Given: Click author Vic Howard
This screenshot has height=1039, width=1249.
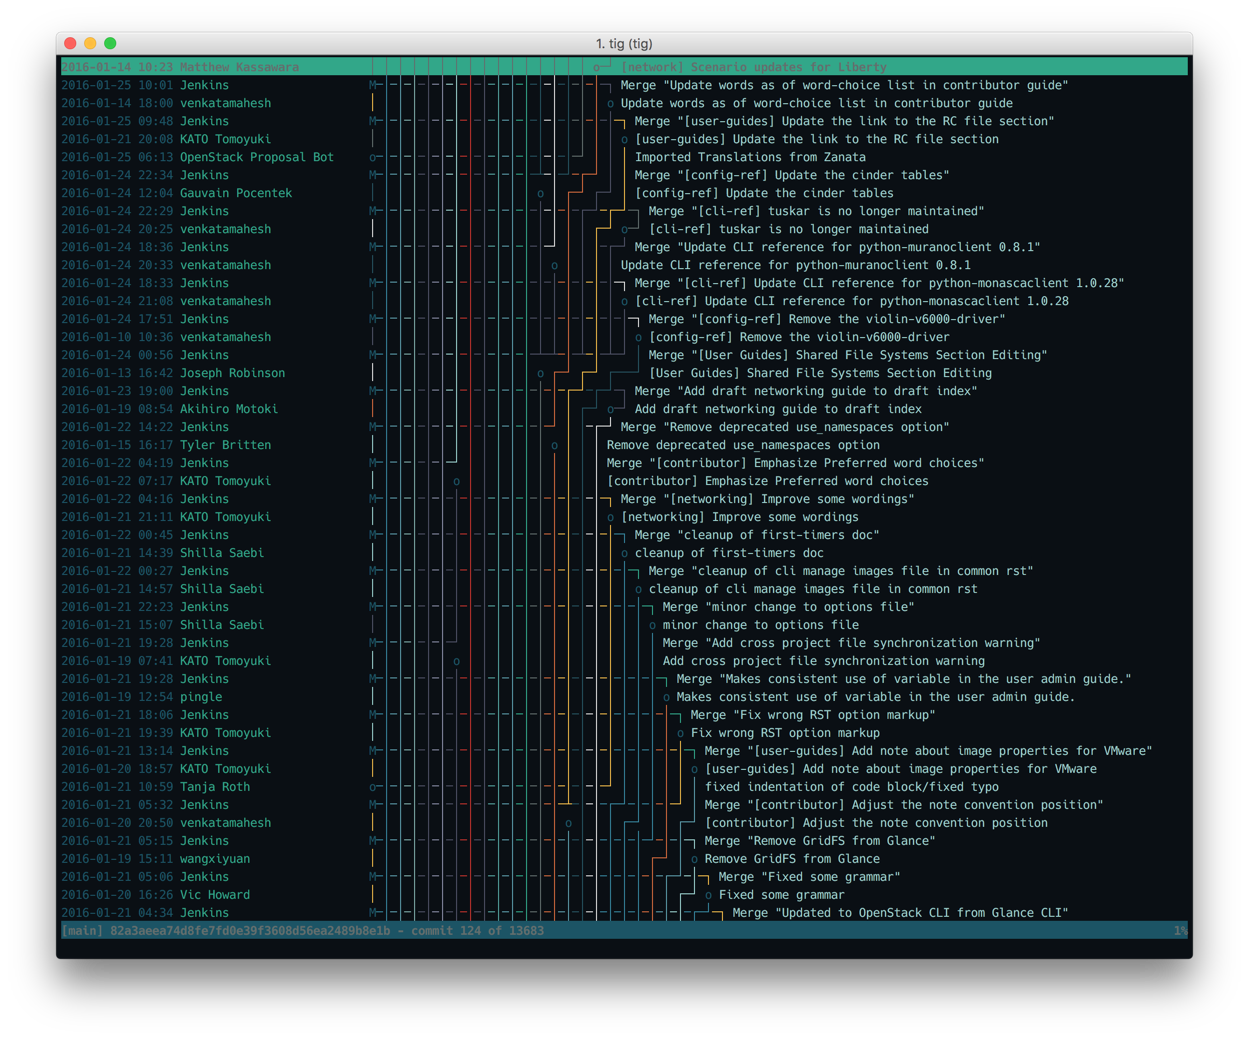Looking at the screenshot, I should click(215, 895).
